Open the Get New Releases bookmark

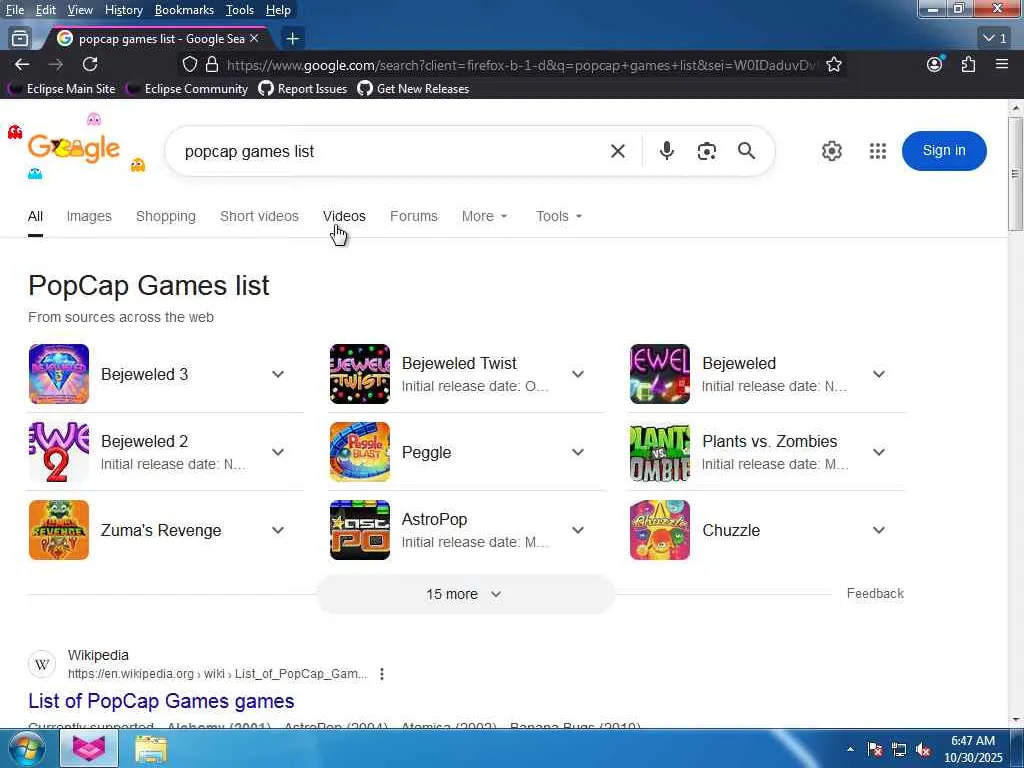pos(413,88)
